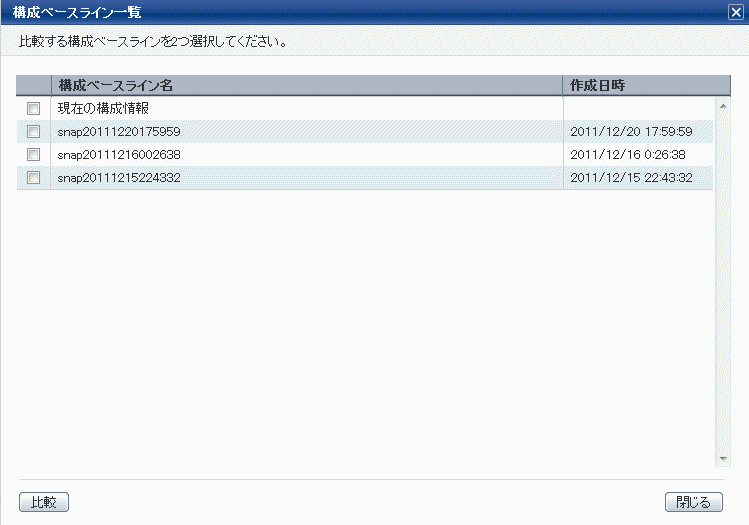Sort by 作成日時 column header
749x525 pixels.
(x=646, y=86)
